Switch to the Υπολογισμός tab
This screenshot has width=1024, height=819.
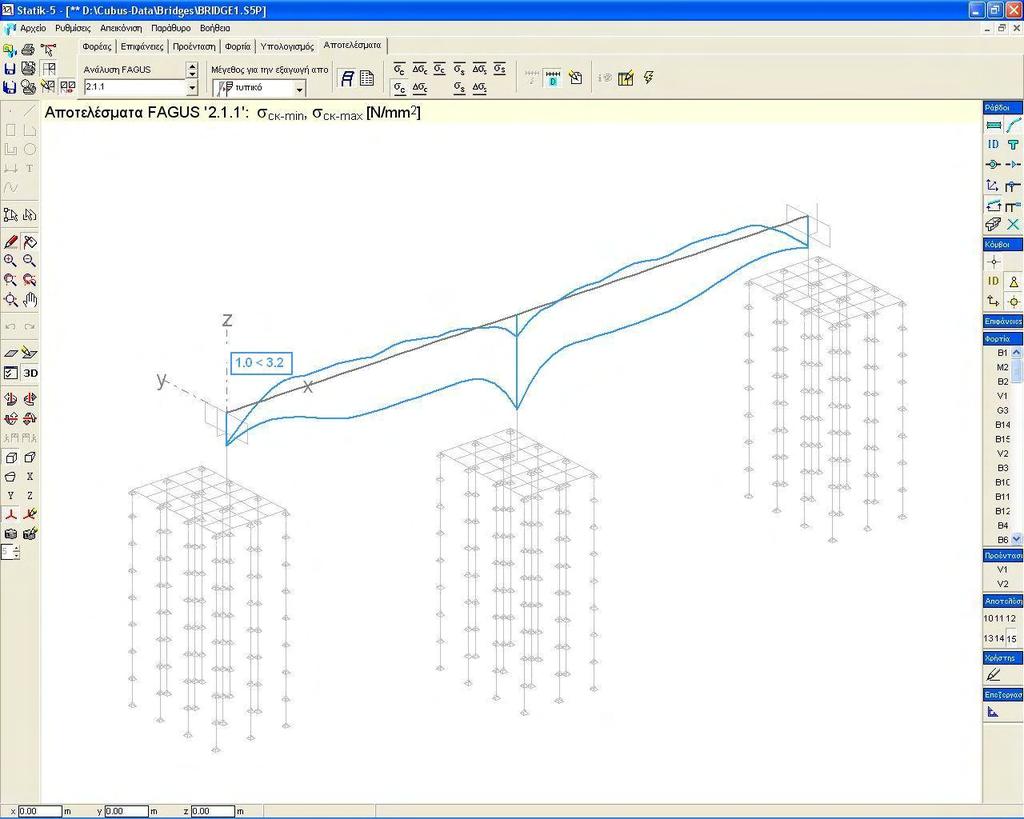coord(287,46)
